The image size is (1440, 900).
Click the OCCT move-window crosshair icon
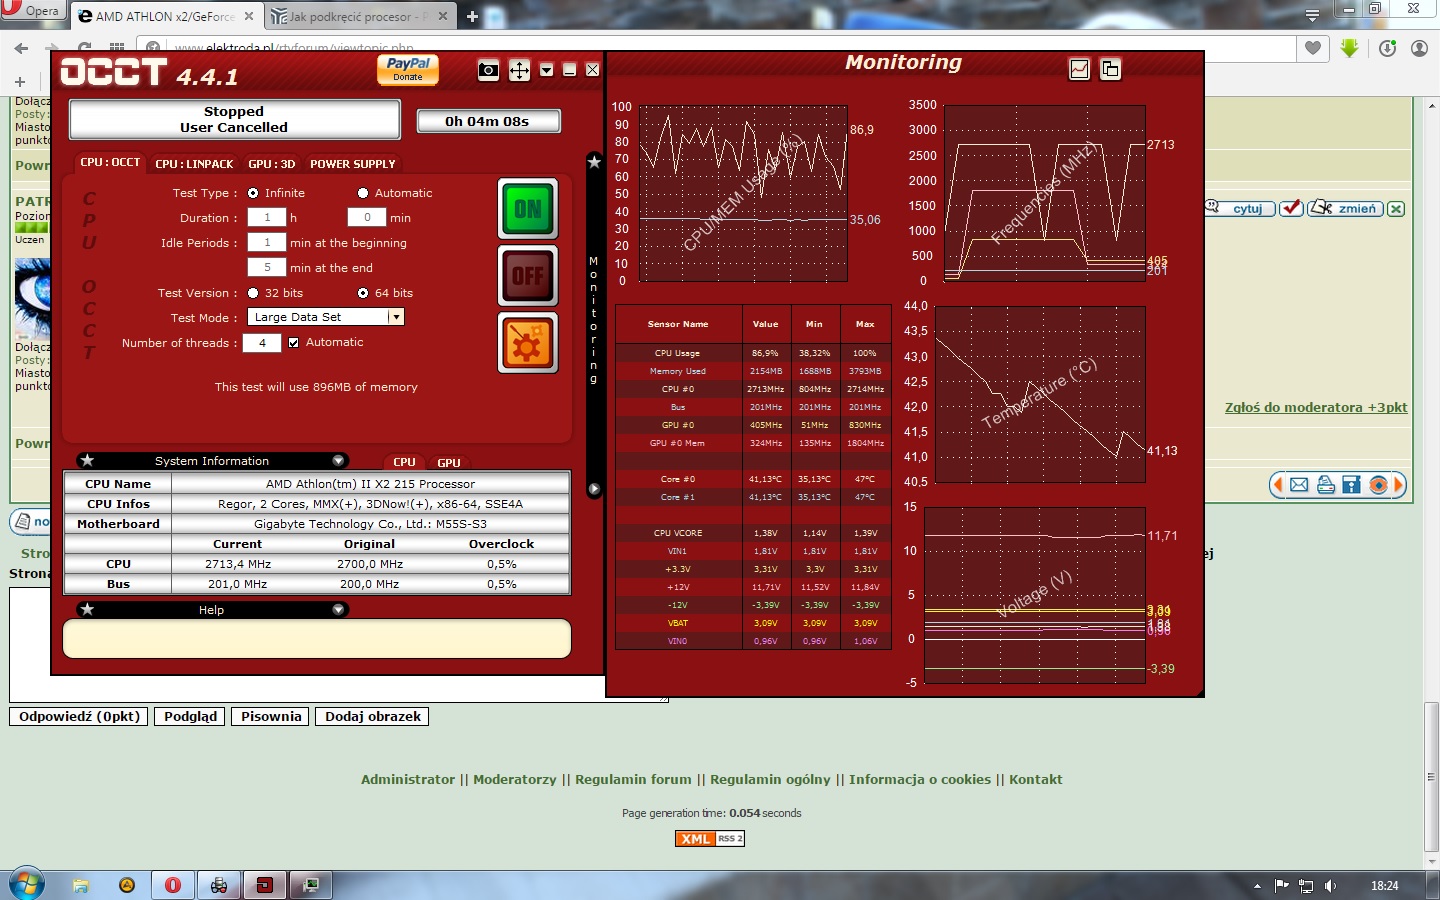pyautogui.click(x=519, y=70)
